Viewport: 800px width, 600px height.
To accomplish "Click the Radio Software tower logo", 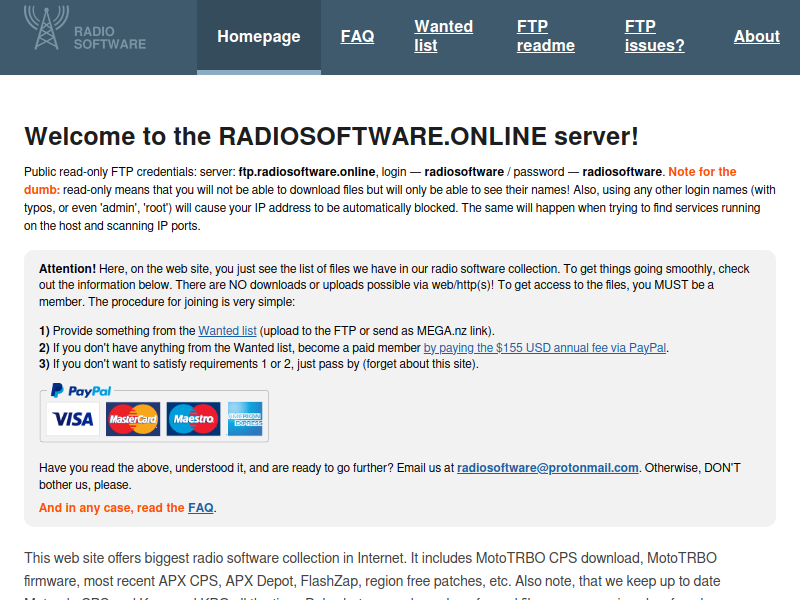I will click(46, 28).
